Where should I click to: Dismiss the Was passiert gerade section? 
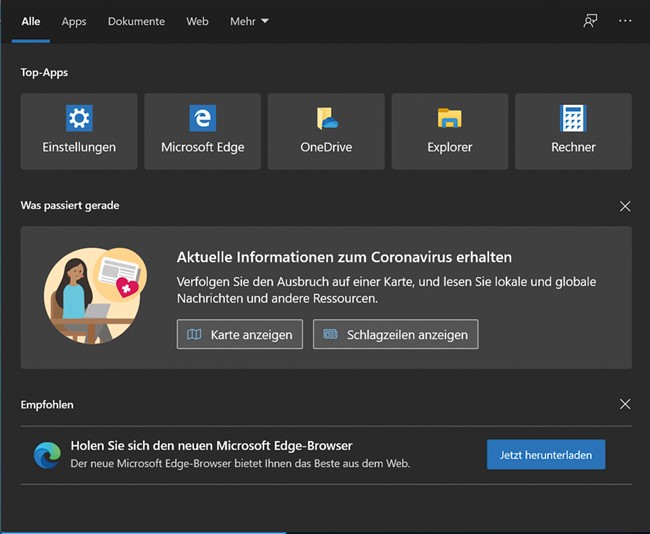point(625,206)
